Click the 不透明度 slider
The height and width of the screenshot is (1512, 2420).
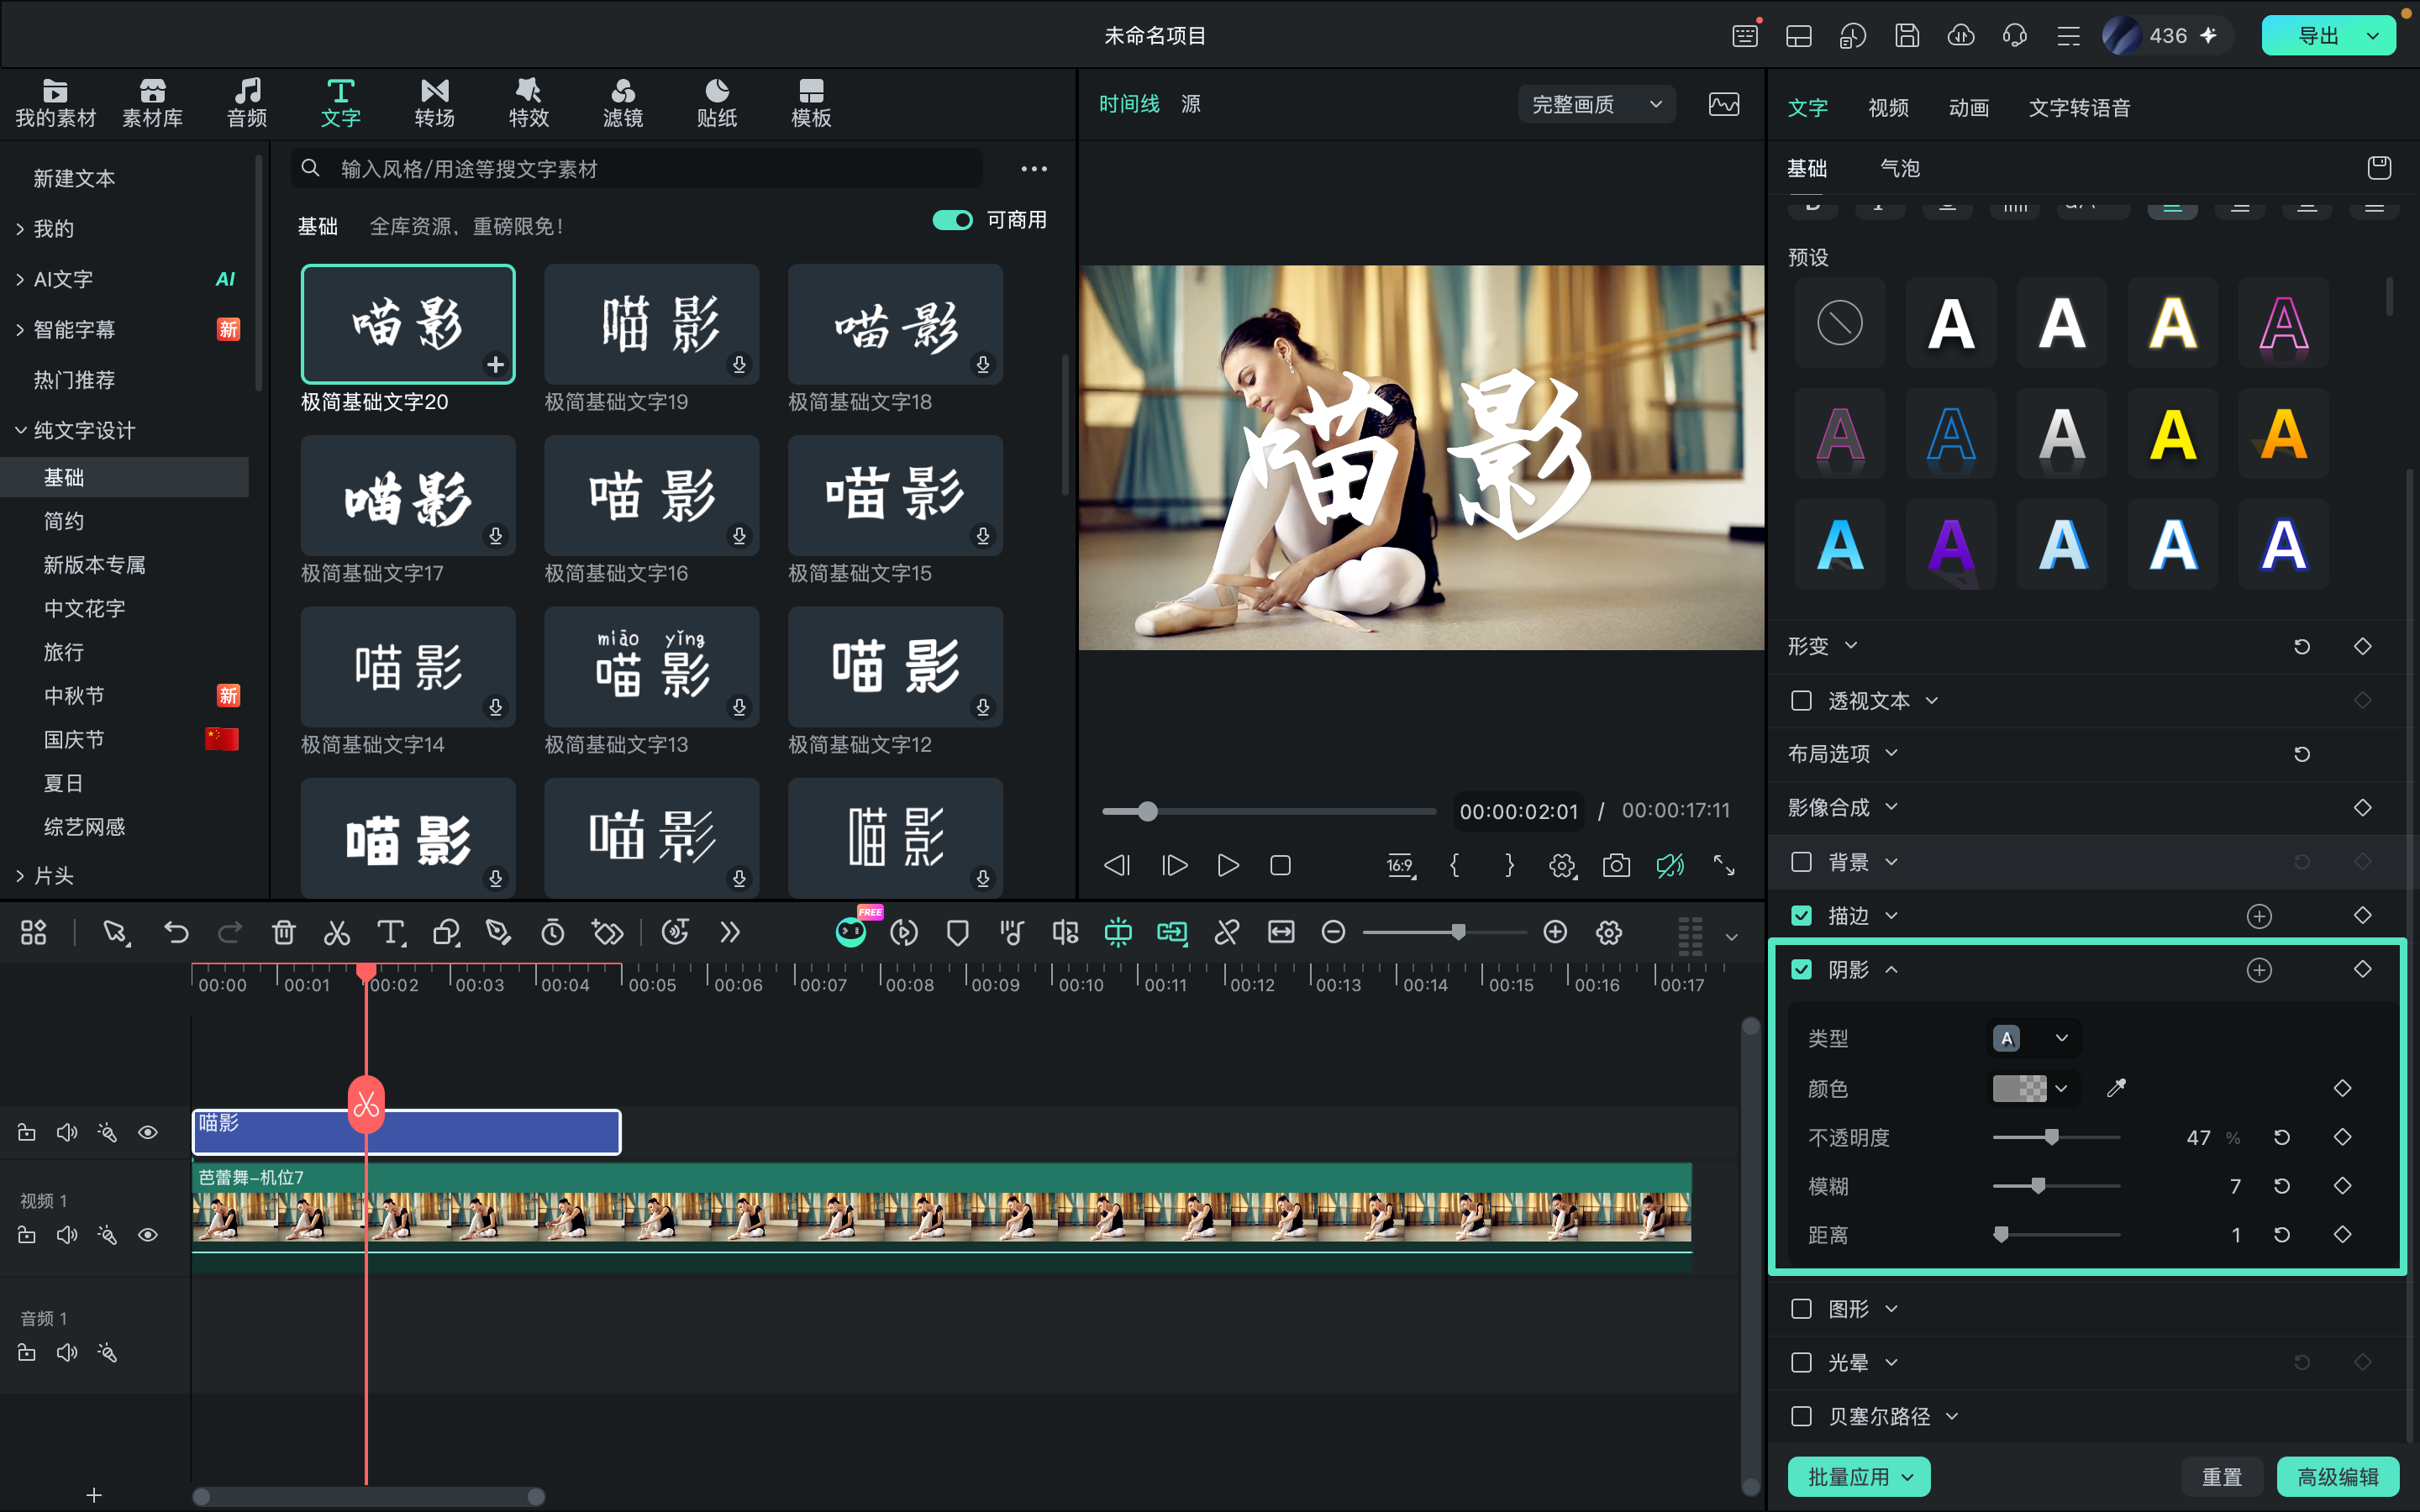[x=2056, y=1137]
